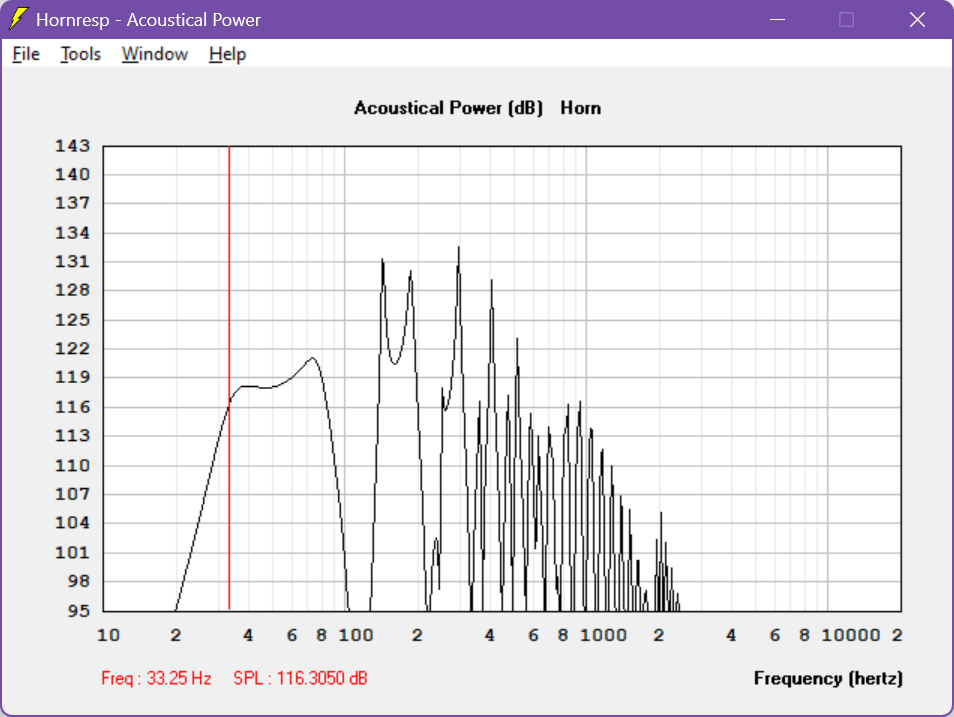Click the red frequency marker line
The width and height of the screenshot is (954, 717).
tap(229, 377)
